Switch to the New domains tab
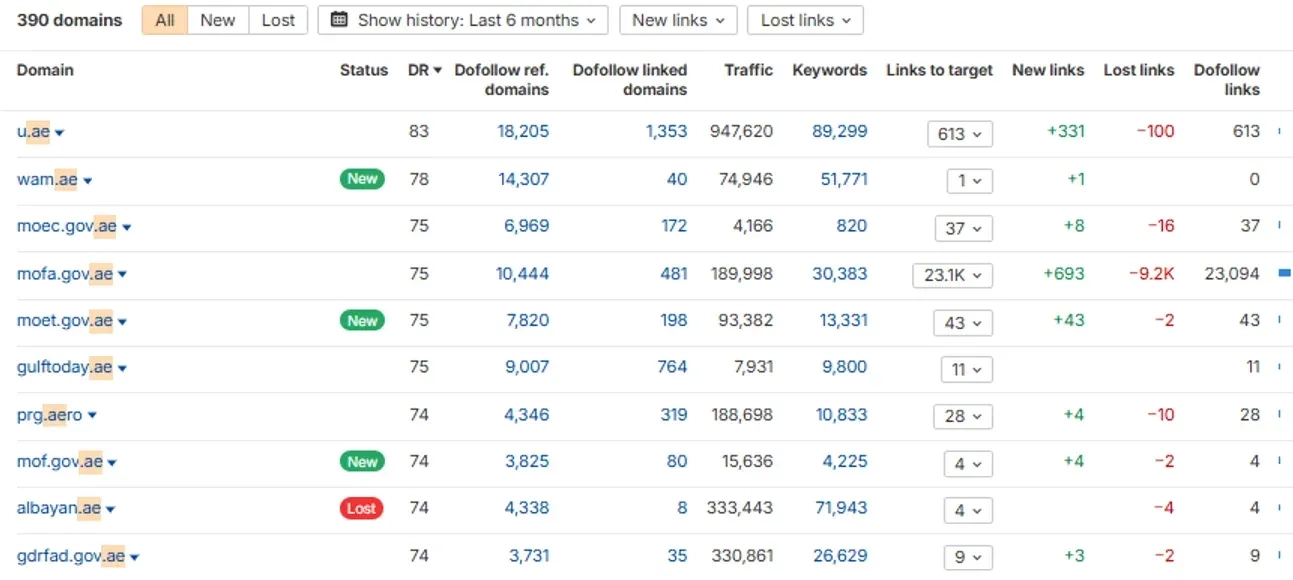Screen dimensions: 1293x580 pyautogui.click(x=218, y=20)
